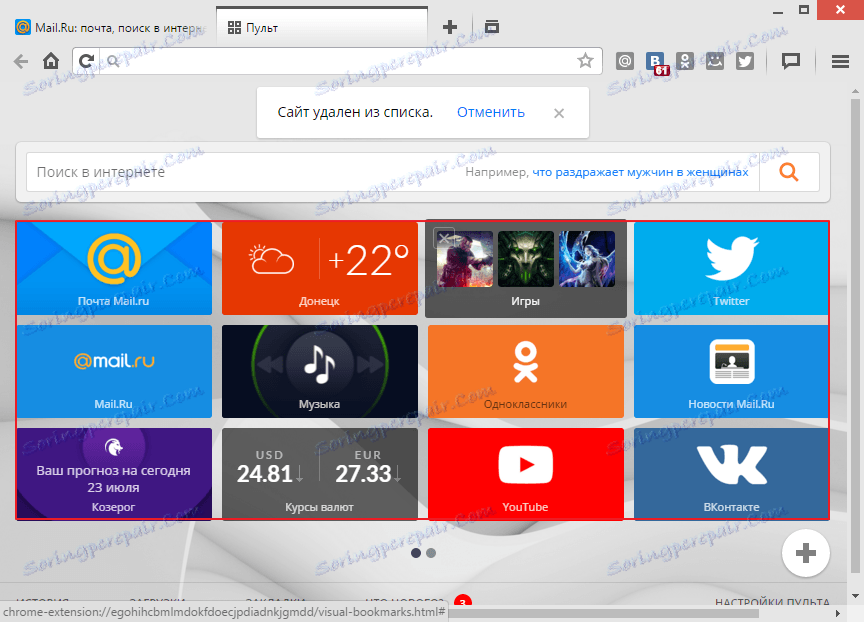Click Отменить to undo removal
The image size is (864, 622).
click(x=490, y=112)
